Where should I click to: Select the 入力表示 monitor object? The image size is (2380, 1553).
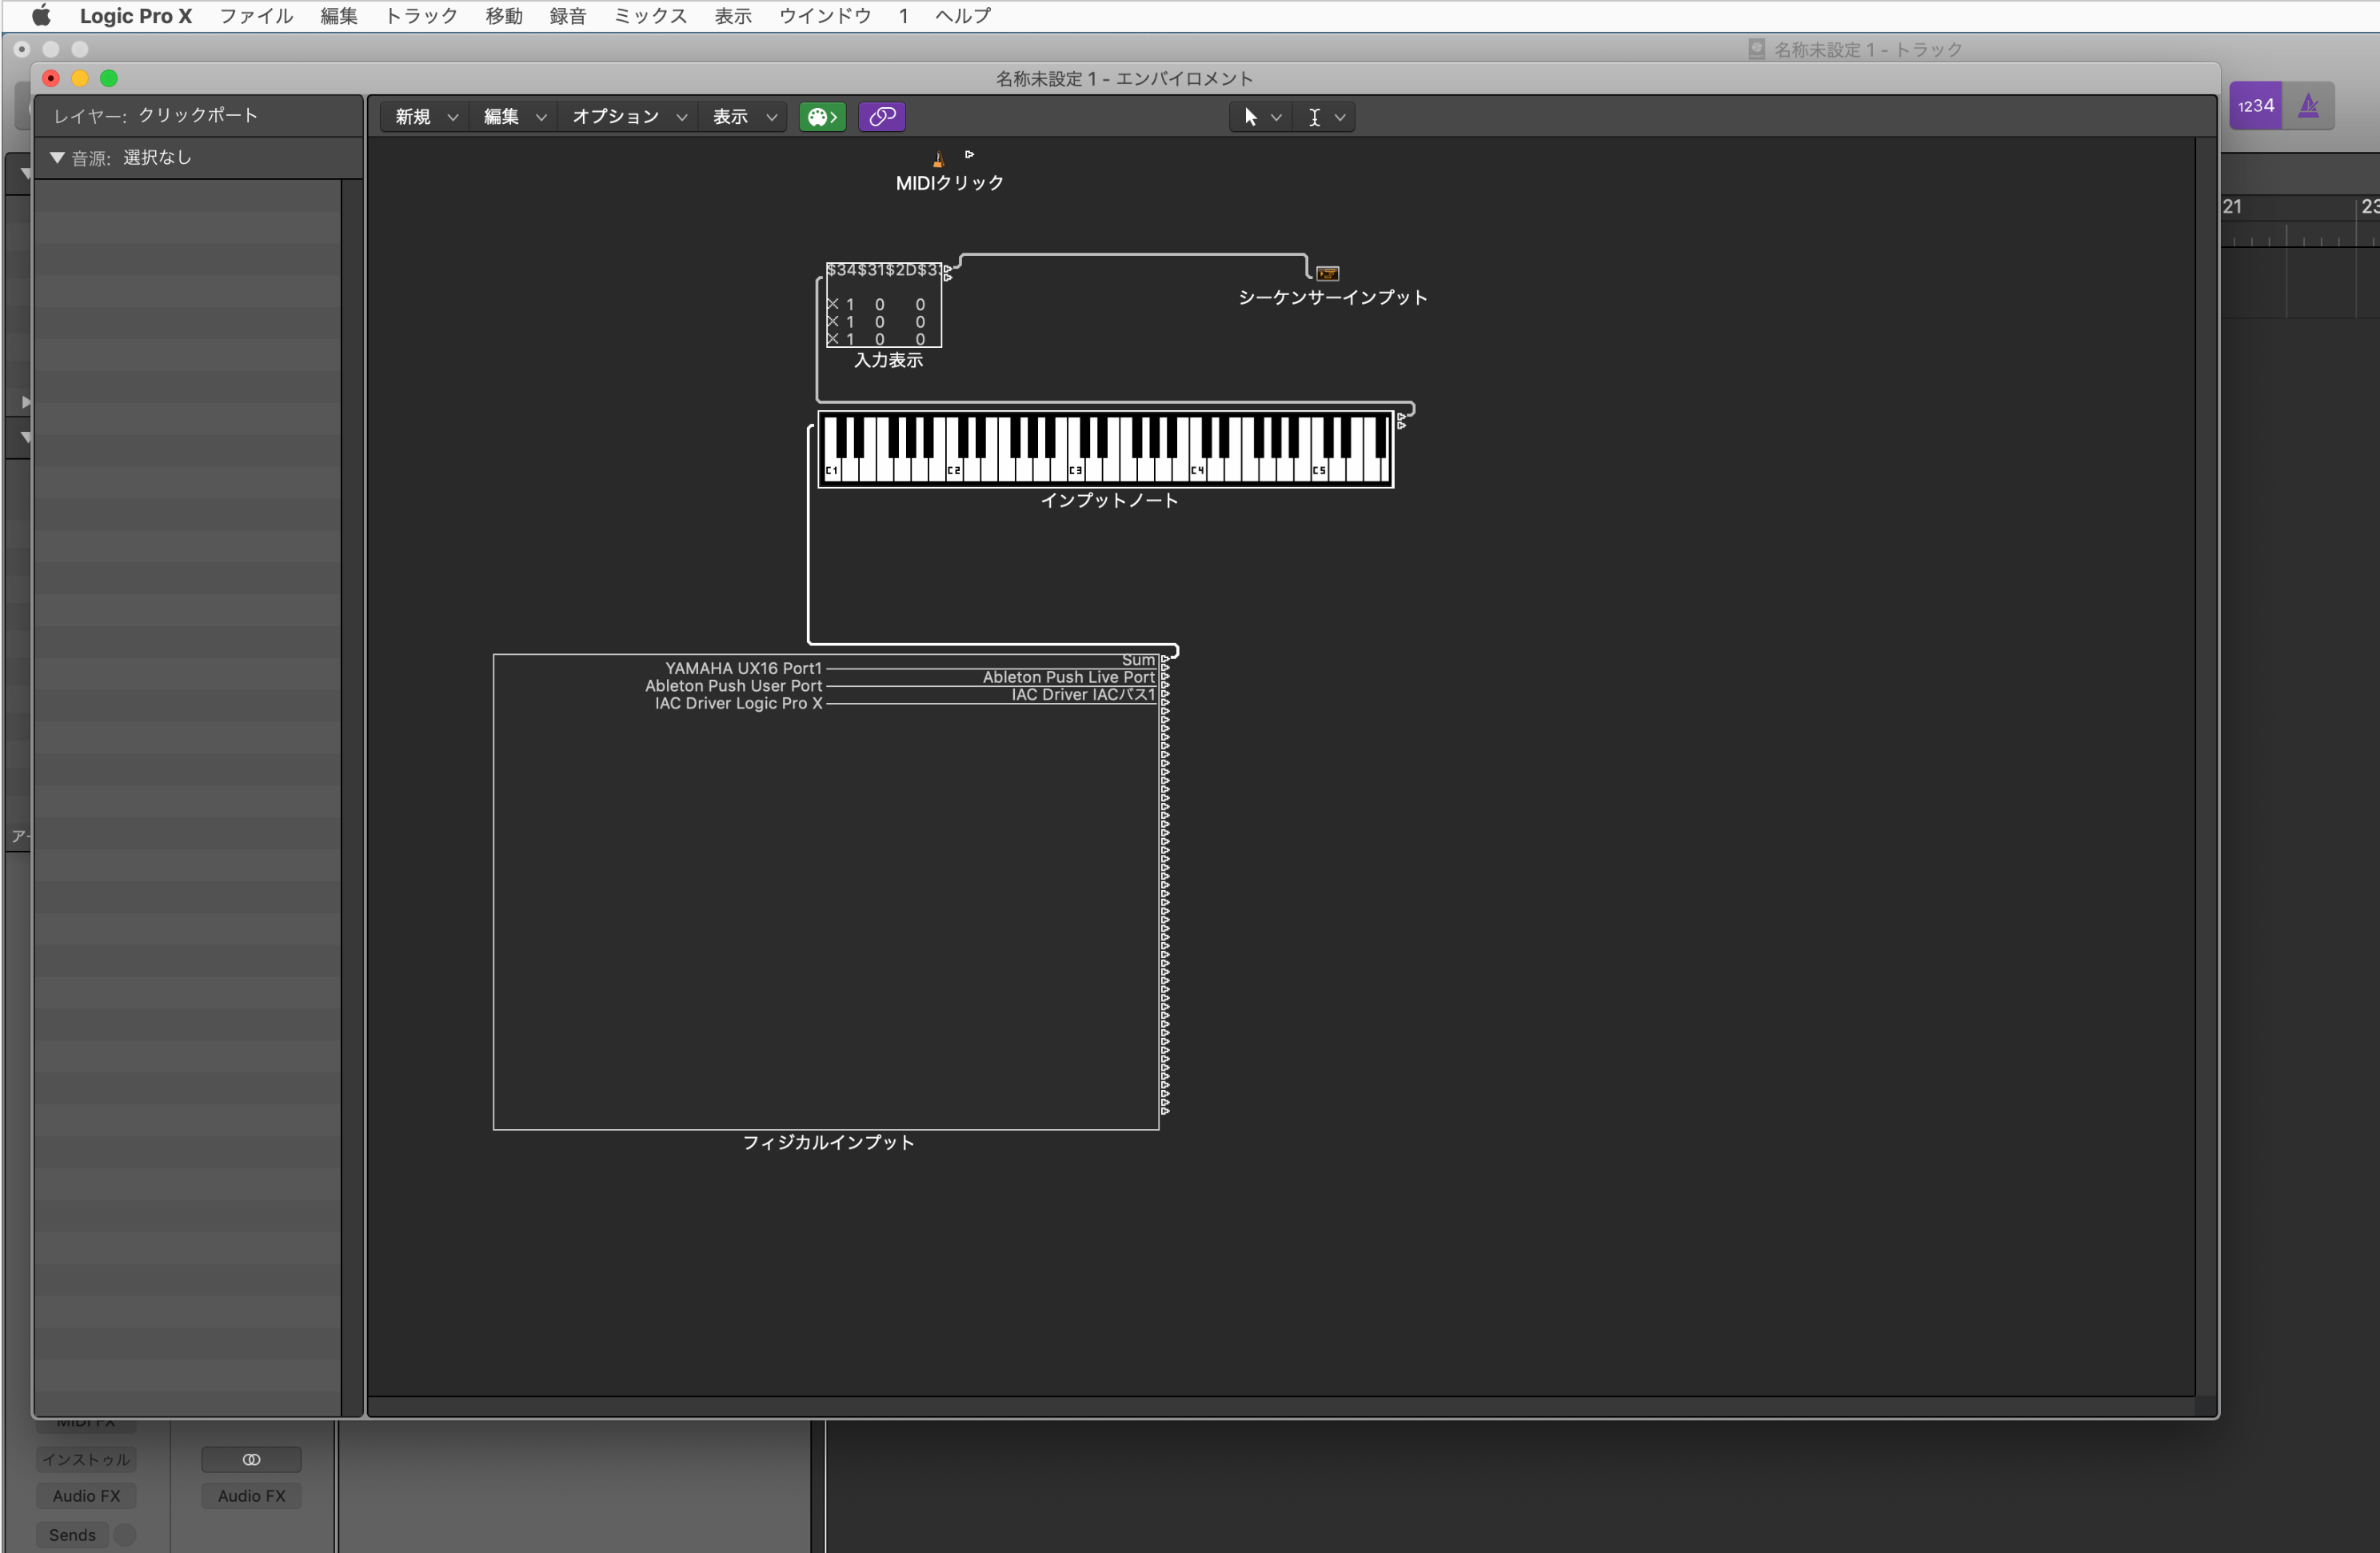884,305
